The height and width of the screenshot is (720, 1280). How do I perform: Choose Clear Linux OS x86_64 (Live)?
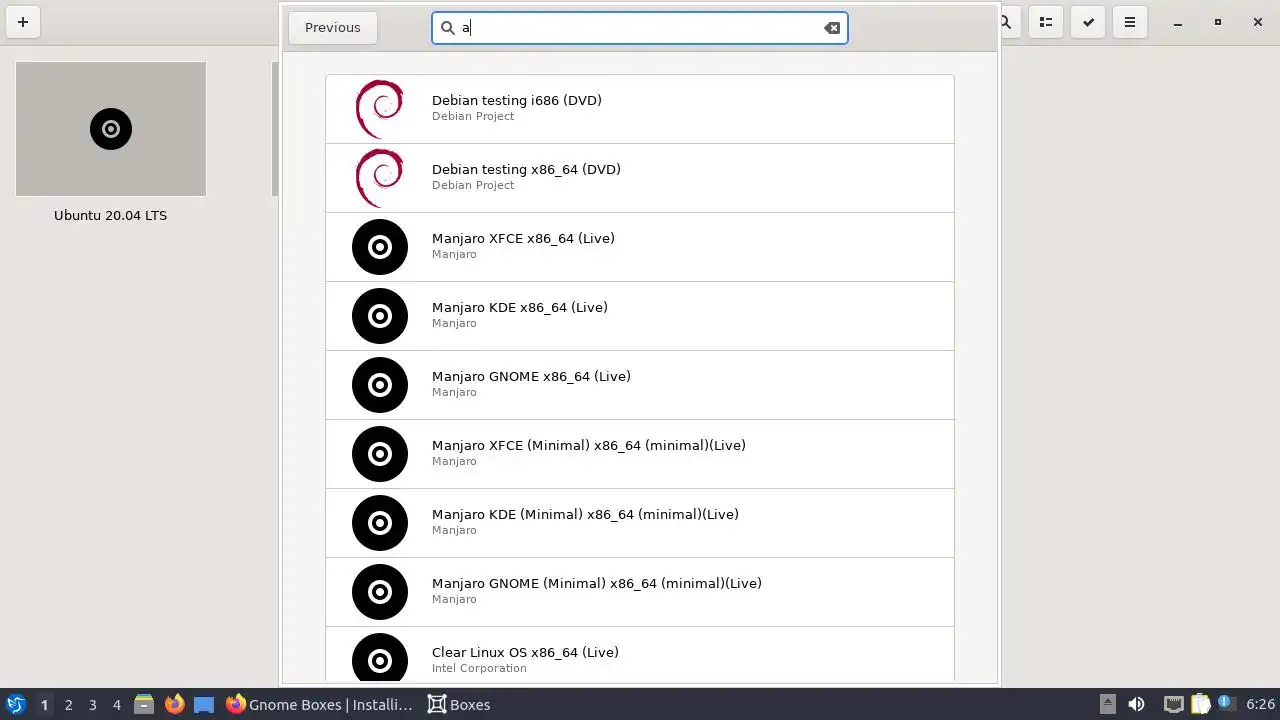[640, 655]
